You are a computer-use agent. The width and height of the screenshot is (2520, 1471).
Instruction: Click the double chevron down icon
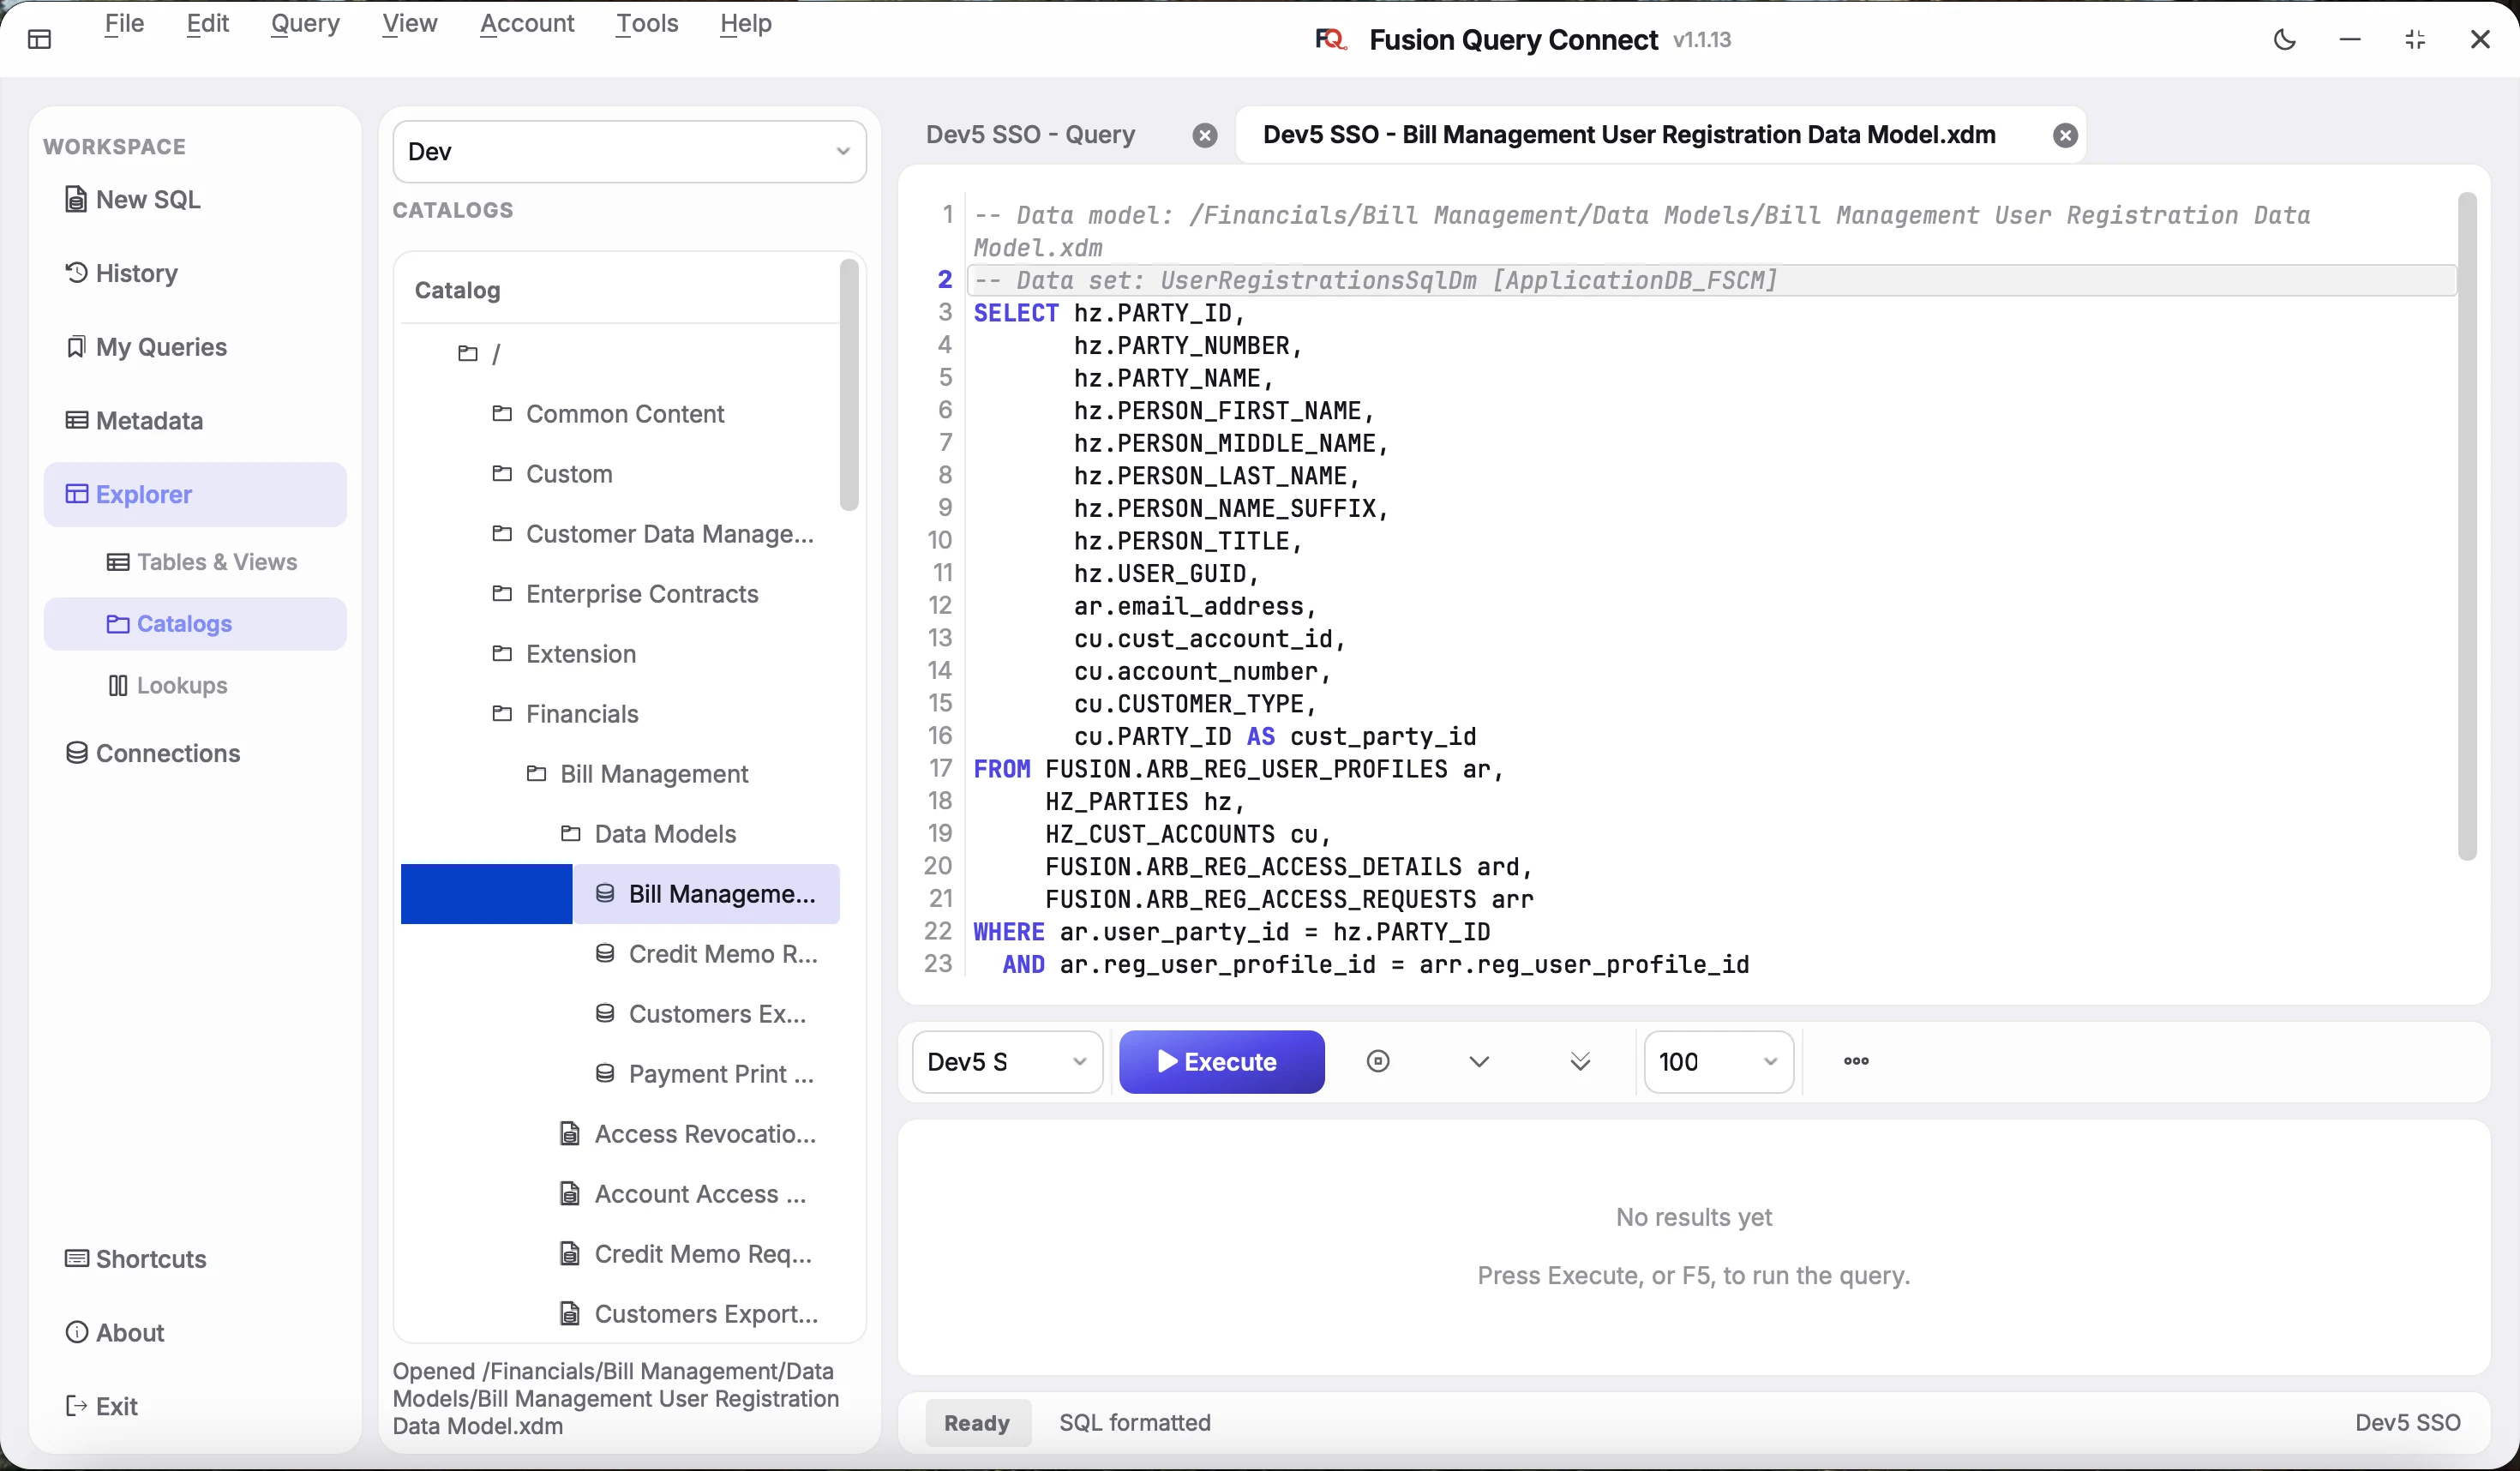[x=1580, y=1062]
